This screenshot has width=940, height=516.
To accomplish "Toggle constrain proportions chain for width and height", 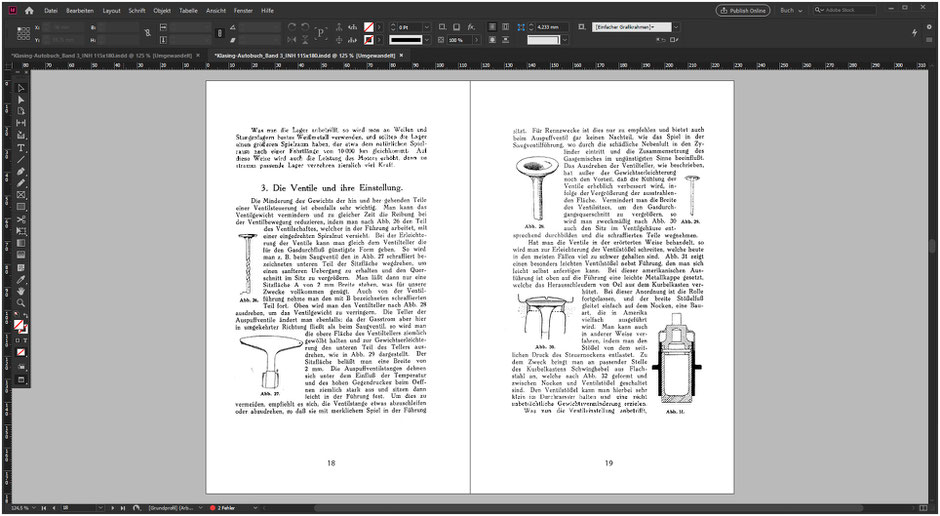I will 147,34.
